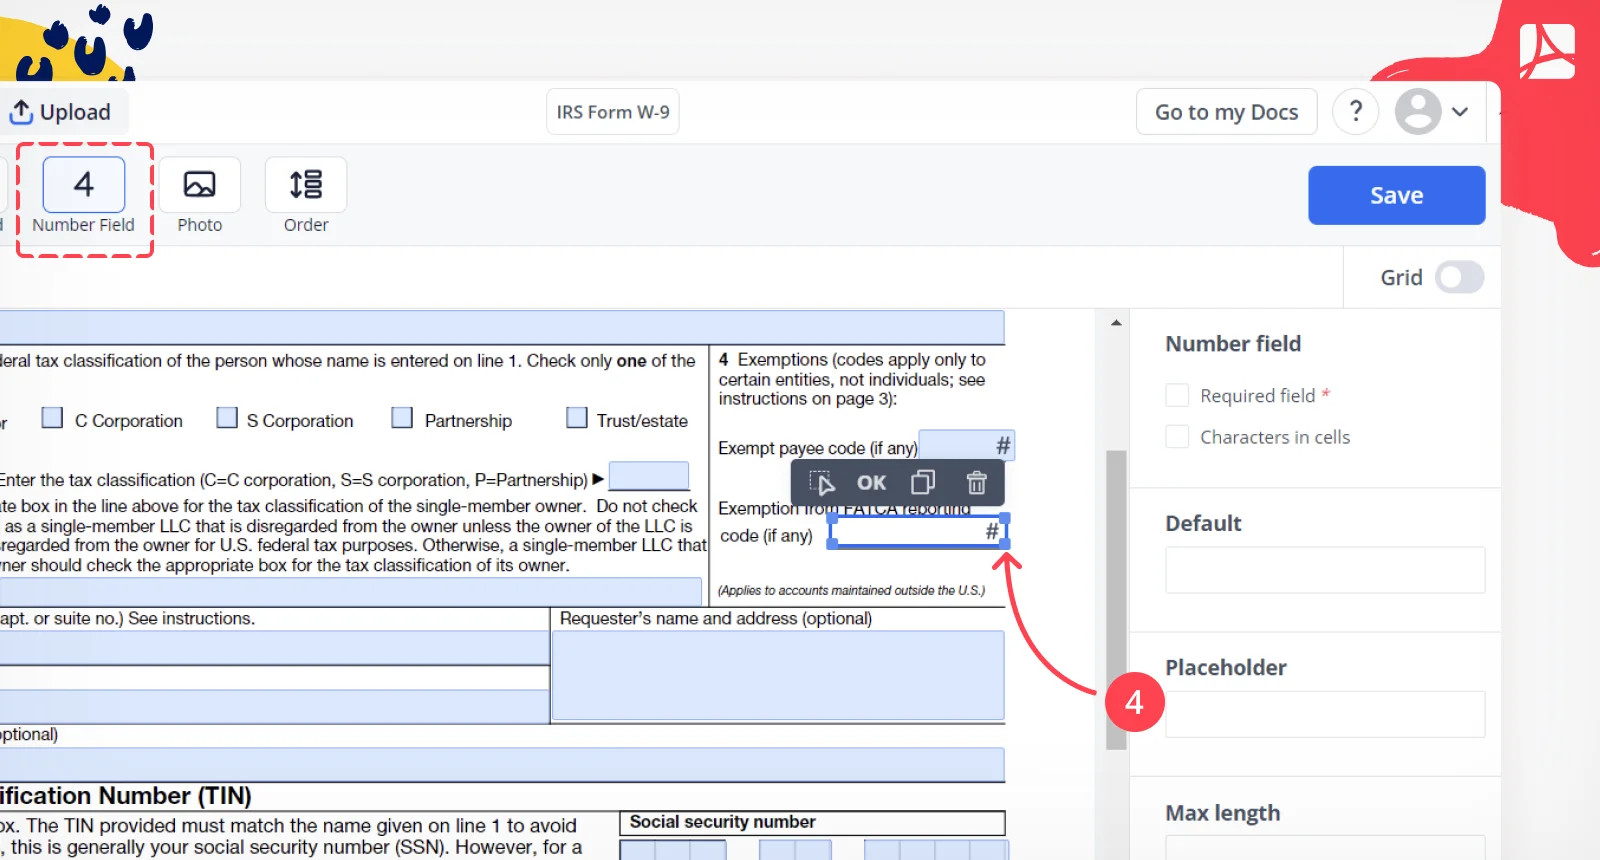This screenshot has width=1600, height=860.
Task: Duplicate the selected field with copy icon
Action: click(x=923, y=483)
